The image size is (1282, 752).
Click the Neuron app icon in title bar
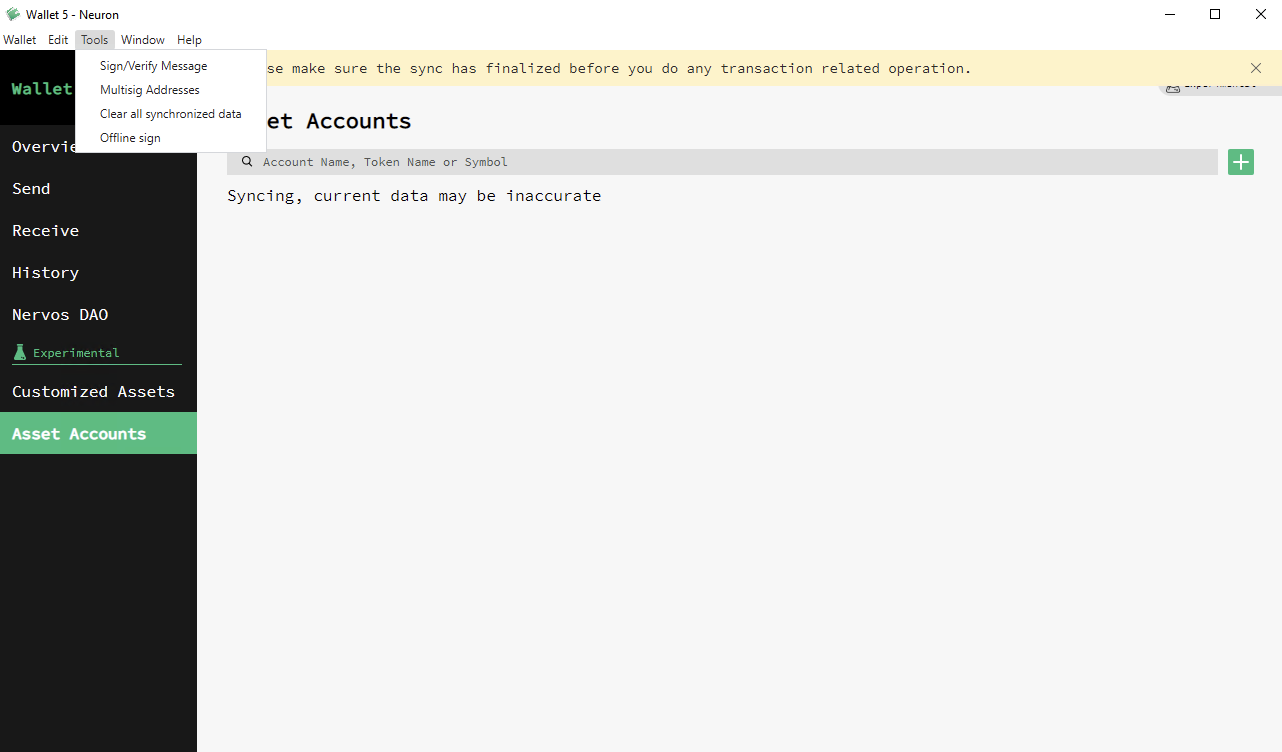[x=13, y=14]
